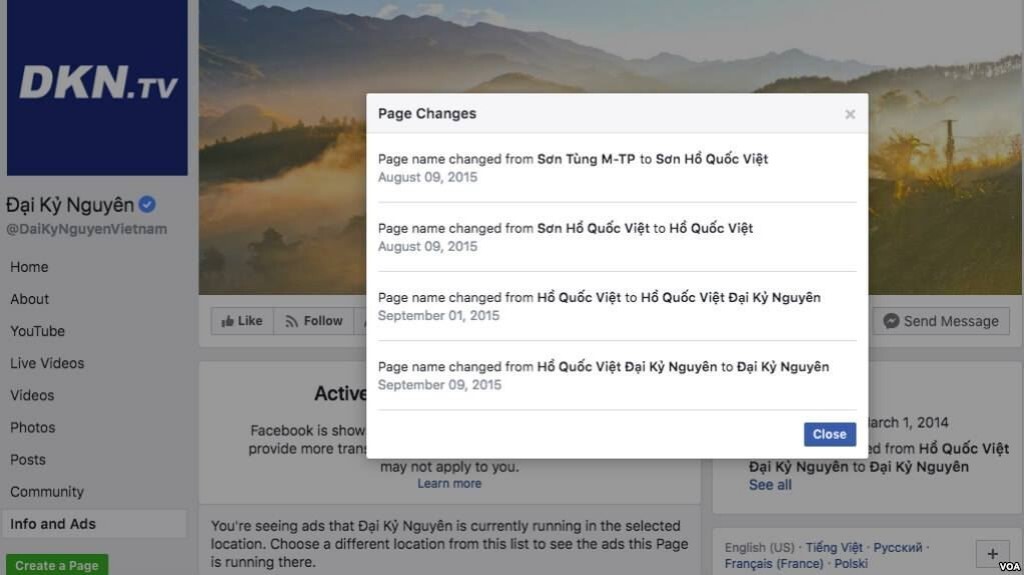This screenshot has height=575, width=1024.
Task: Open the Home page section
Action: 29,267
